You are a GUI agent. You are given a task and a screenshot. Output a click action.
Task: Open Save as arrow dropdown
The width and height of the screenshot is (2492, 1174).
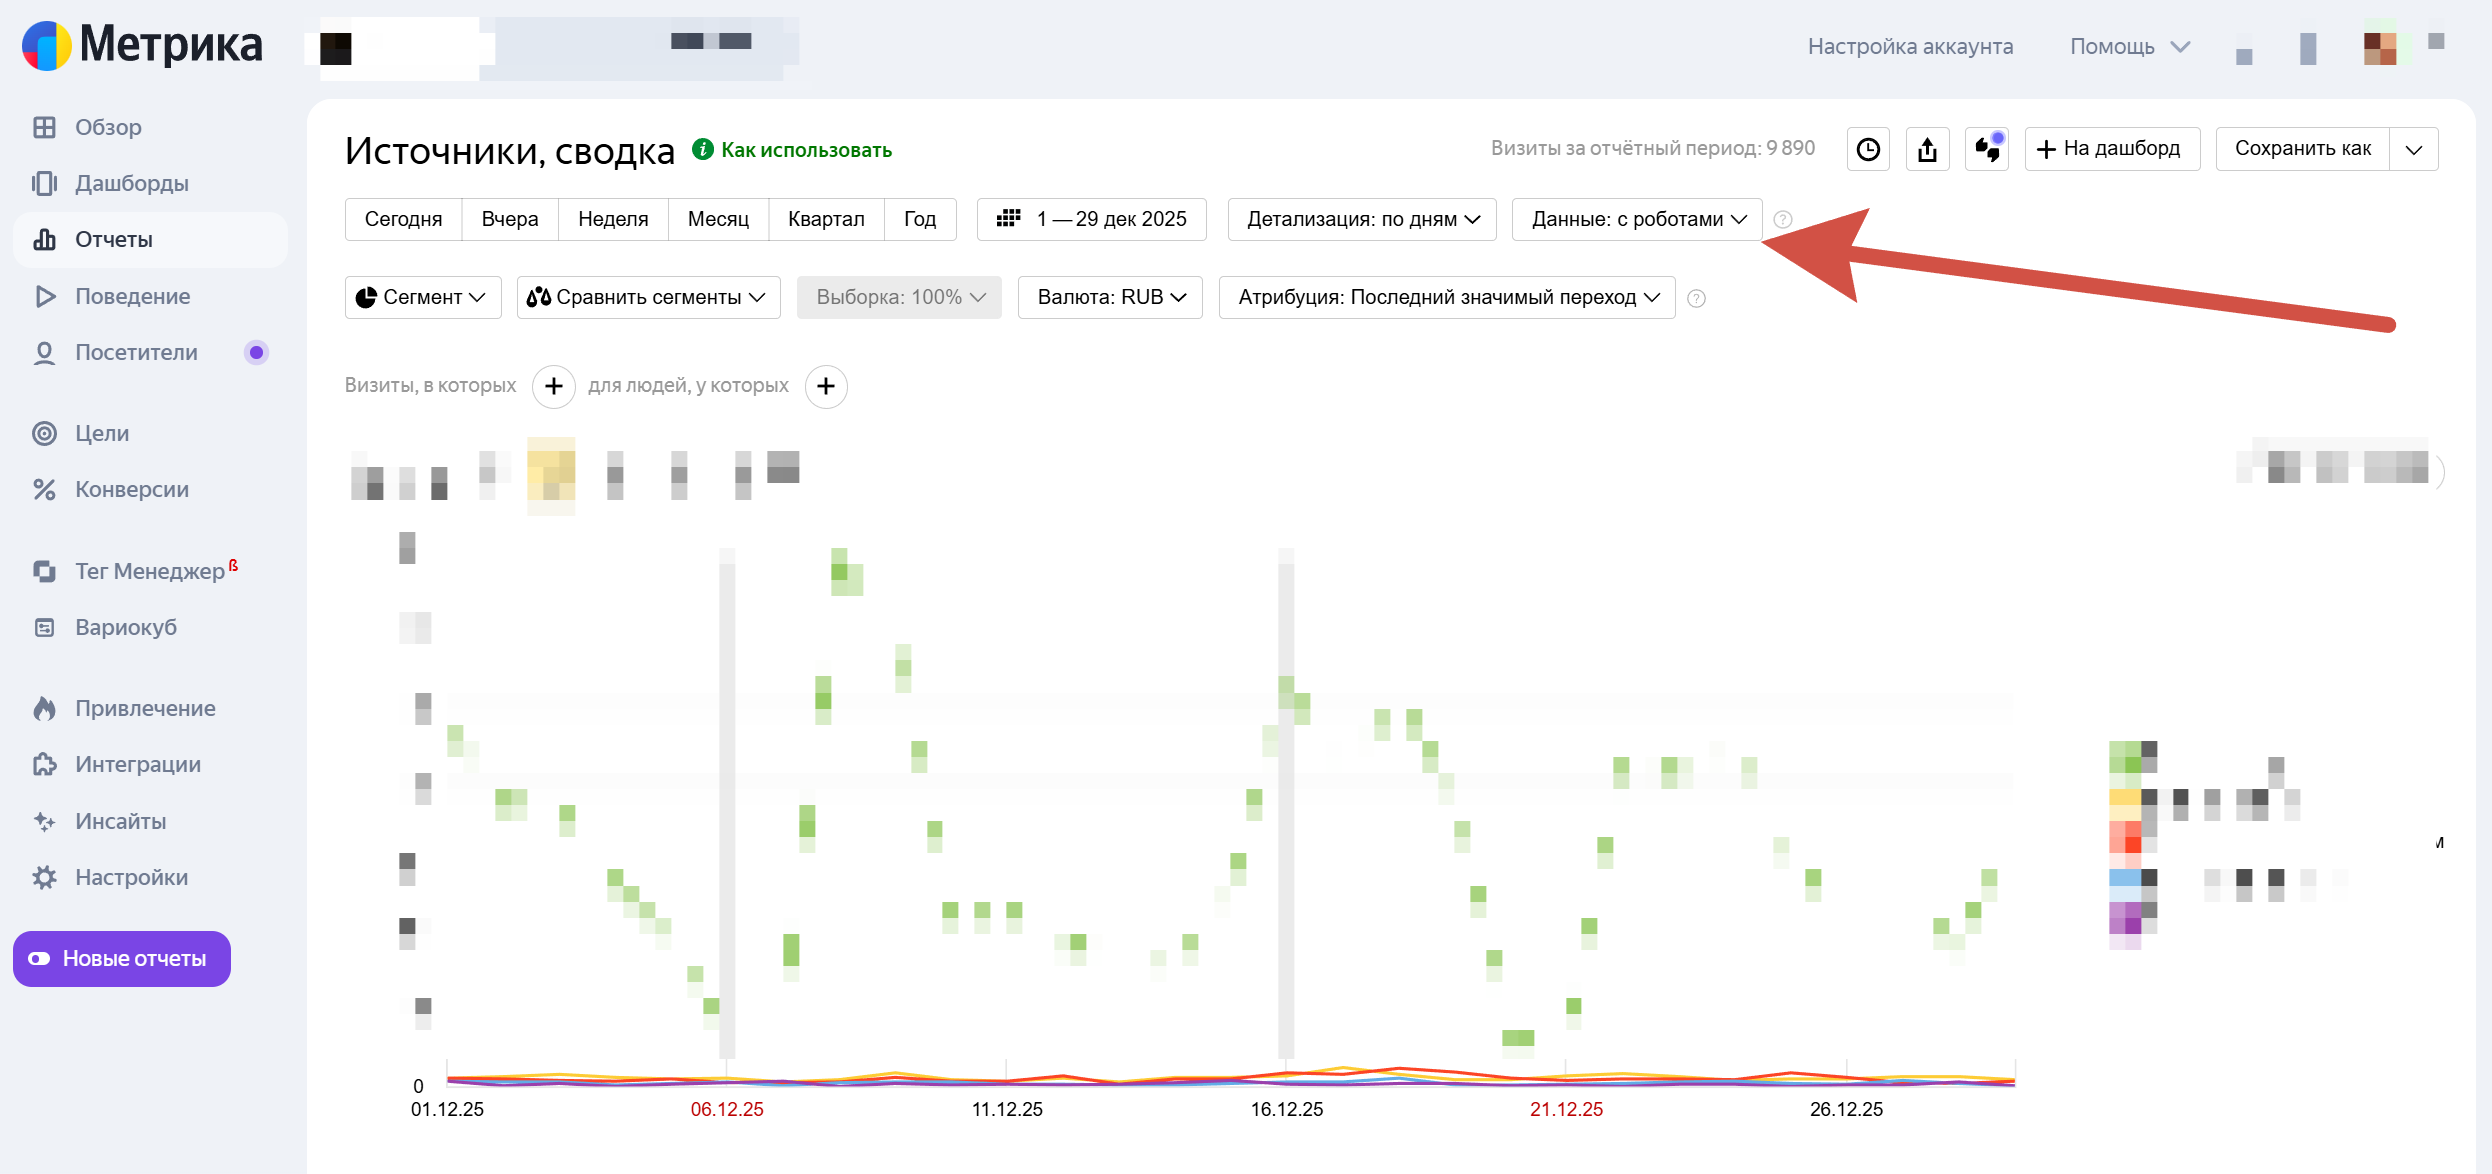point(2413,149)
